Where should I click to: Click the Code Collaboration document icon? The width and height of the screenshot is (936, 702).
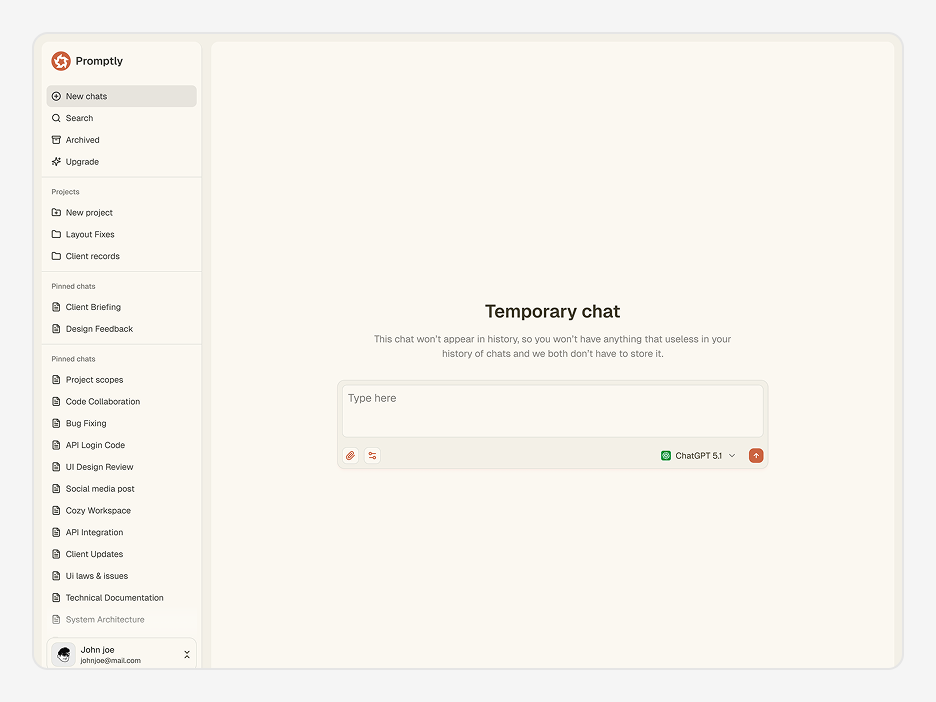tap(56, 402)
